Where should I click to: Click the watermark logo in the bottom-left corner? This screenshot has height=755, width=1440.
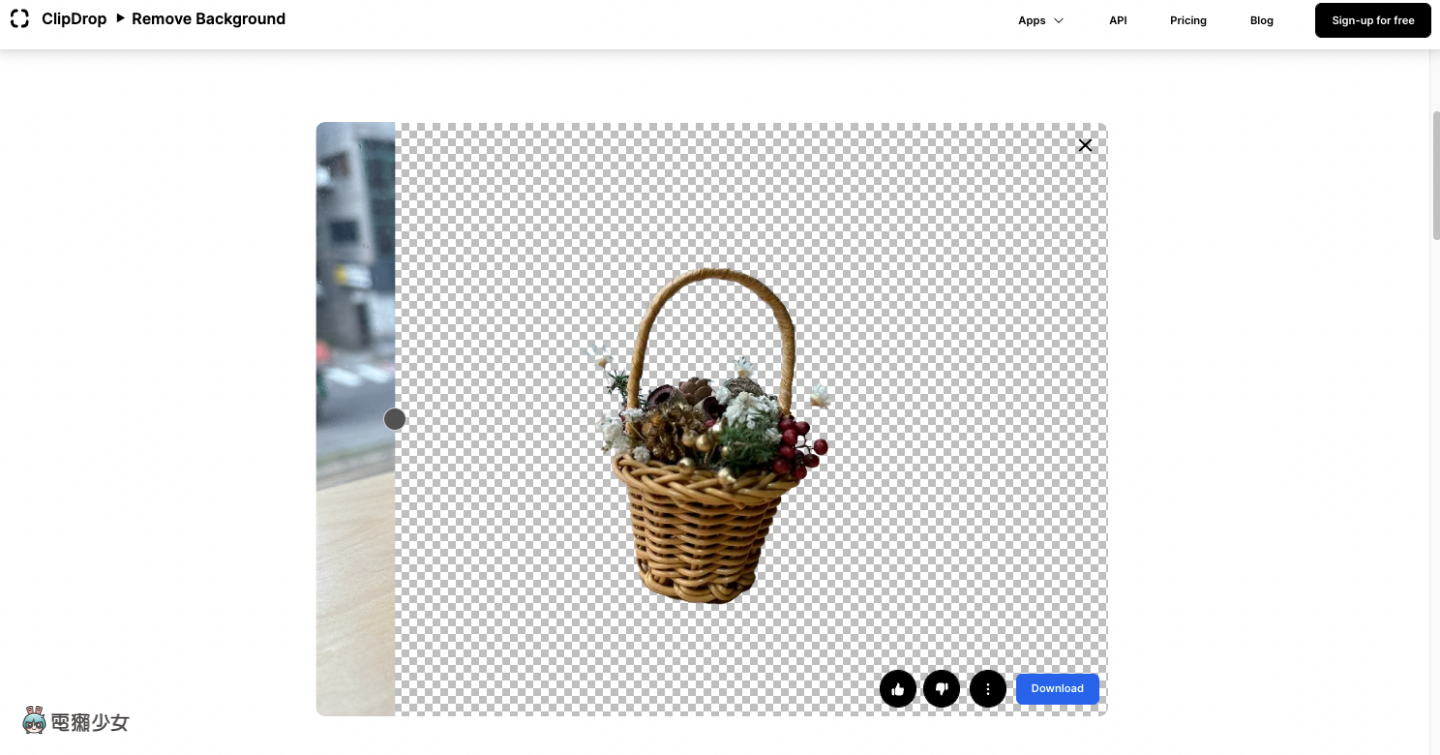[x=76, y=721]
